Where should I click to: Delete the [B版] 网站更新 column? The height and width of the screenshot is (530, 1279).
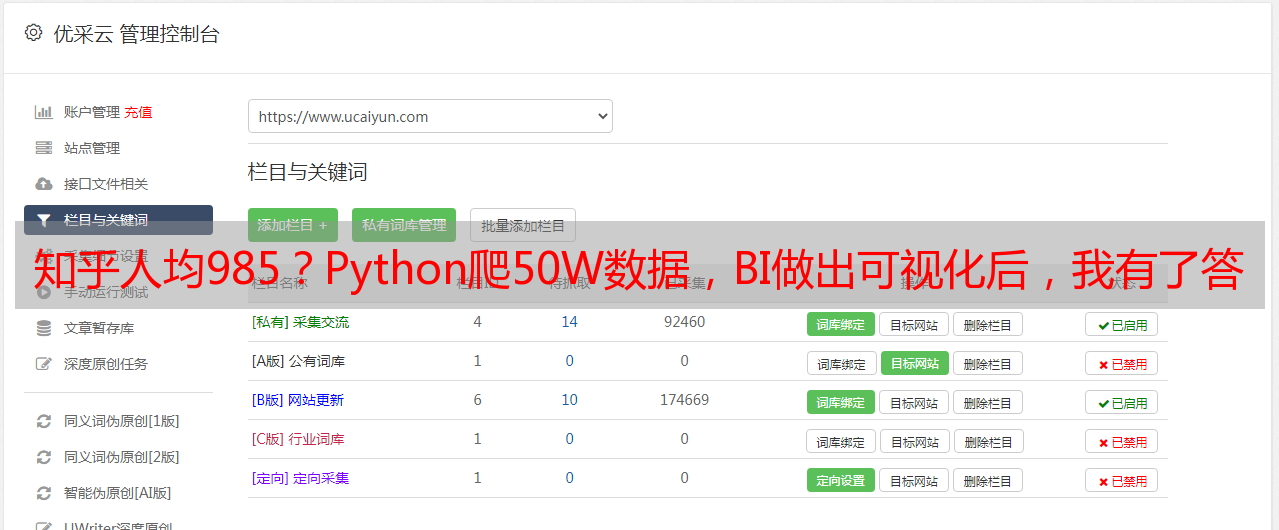pyautogui.click(x=987, y=402)
